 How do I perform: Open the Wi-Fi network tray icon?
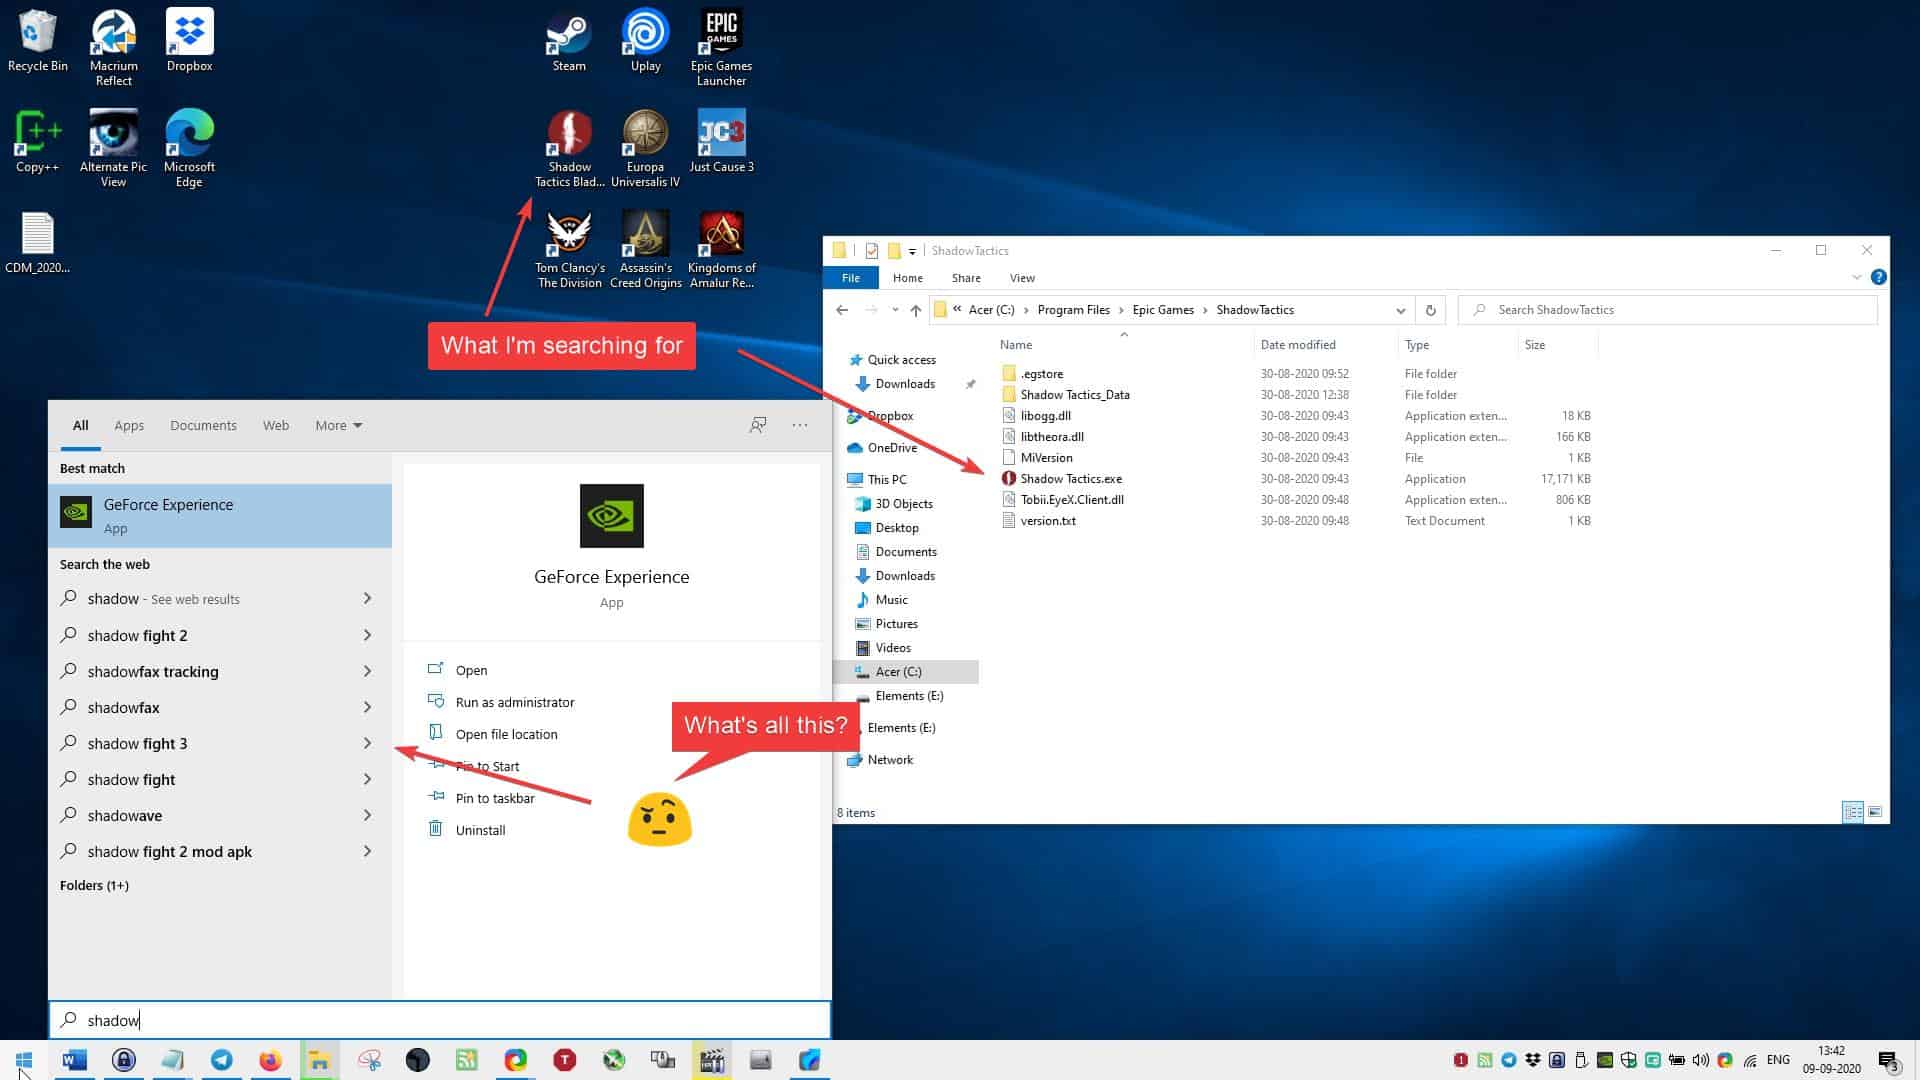point(1750,1060)
